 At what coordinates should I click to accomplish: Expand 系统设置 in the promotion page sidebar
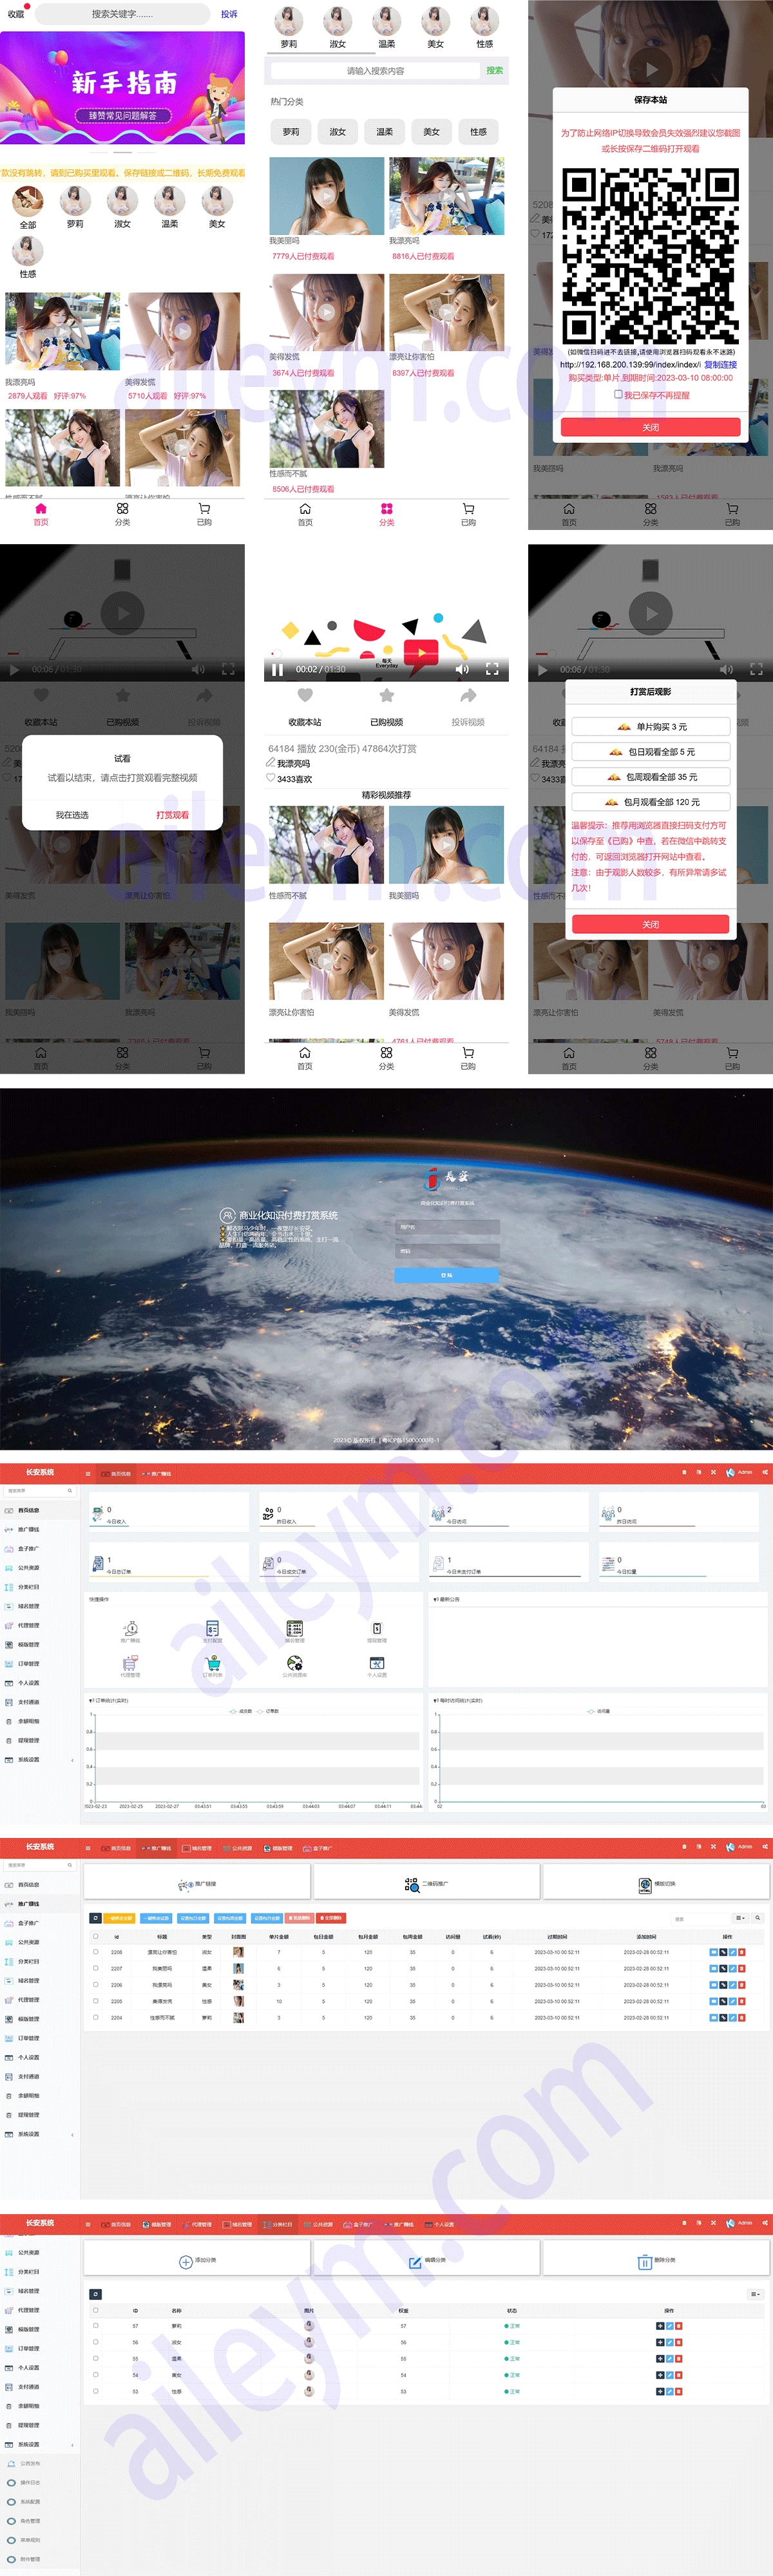39,2134
